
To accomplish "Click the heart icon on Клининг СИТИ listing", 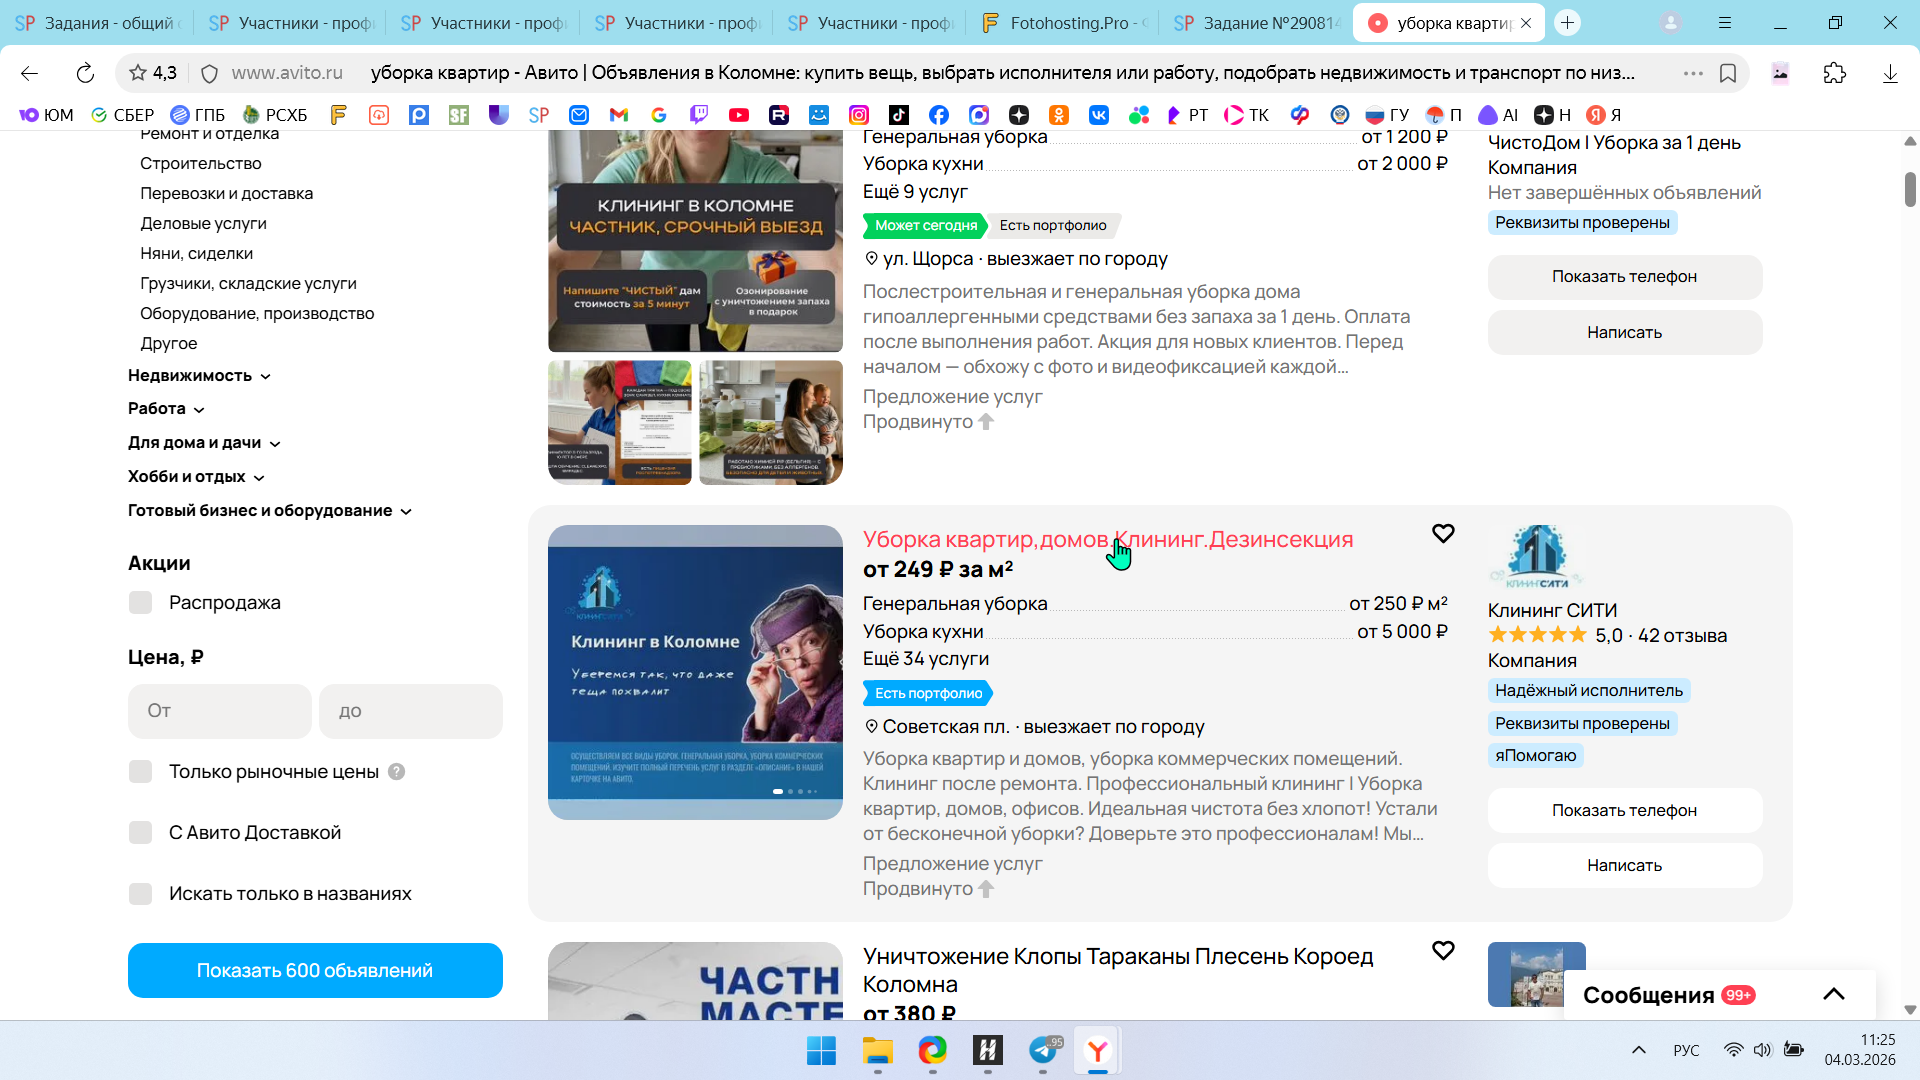I will click(x=1442, y=534).
